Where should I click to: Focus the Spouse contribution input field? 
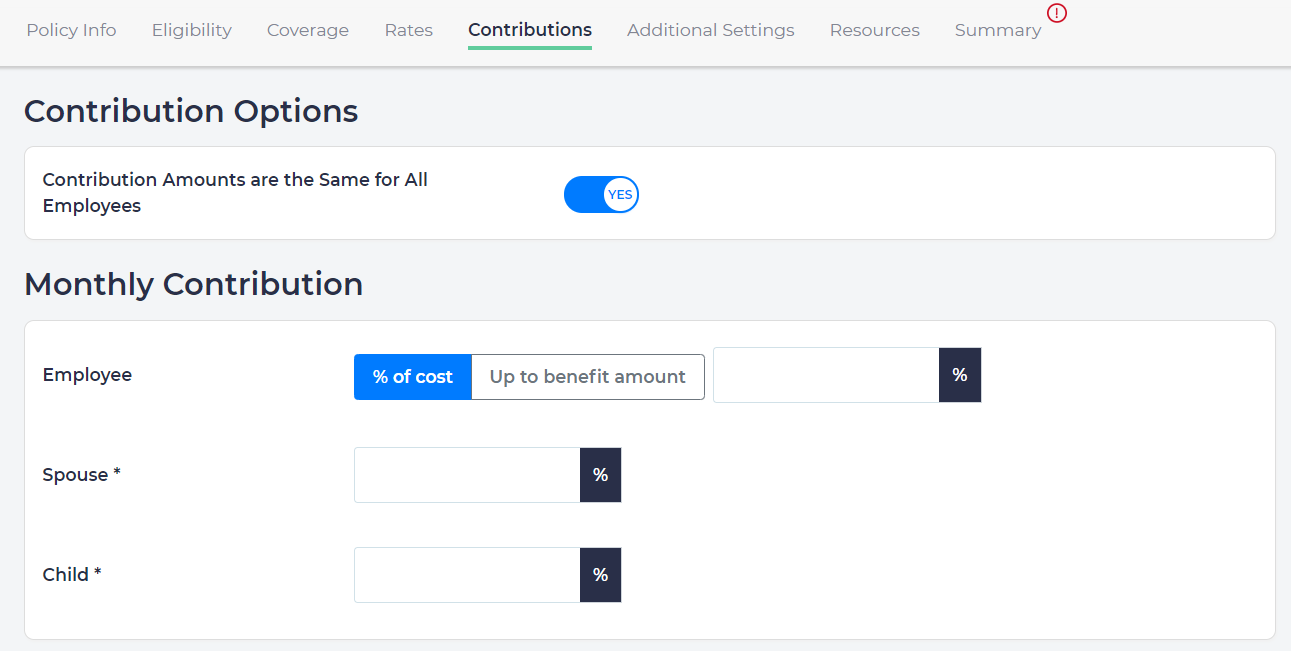[x=467, y=475]
